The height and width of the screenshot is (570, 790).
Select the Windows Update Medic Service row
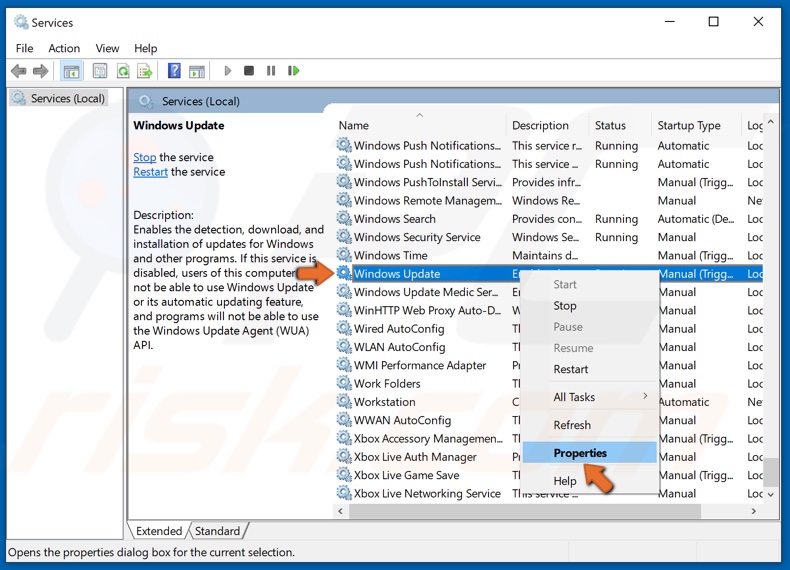click(549, 292)
